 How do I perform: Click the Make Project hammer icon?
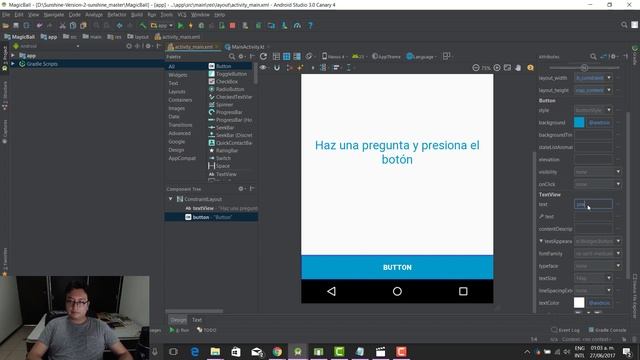click(142, 25)
